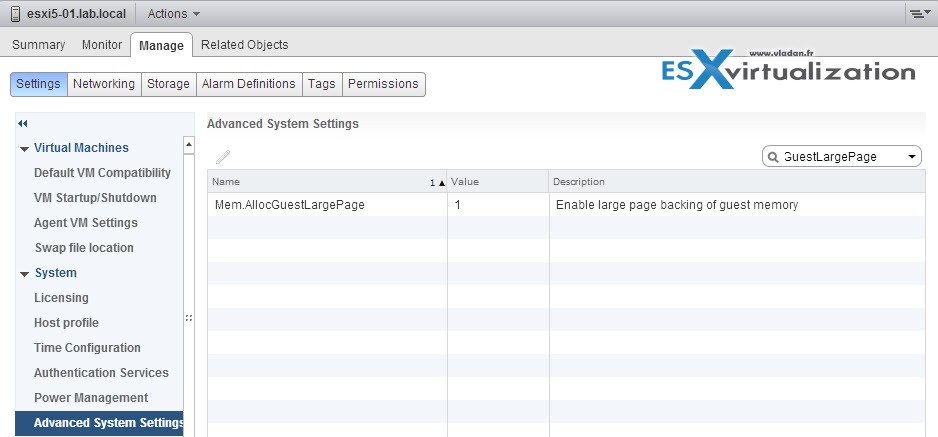Click the sidebar scroll up arrow

click(x=188, y=145)
